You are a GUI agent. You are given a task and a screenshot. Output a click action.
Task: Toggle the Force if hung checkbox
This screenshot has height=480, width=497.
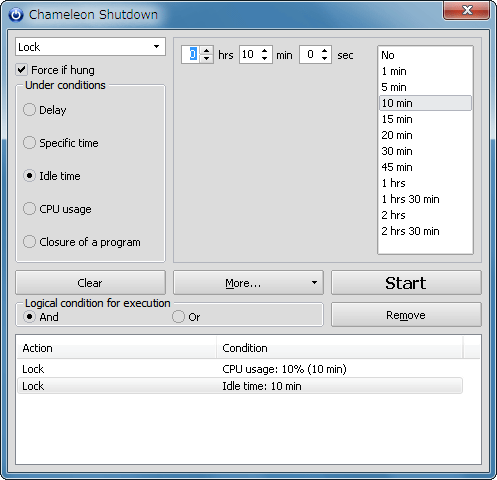pyautogui.click(x=22, y=70)
